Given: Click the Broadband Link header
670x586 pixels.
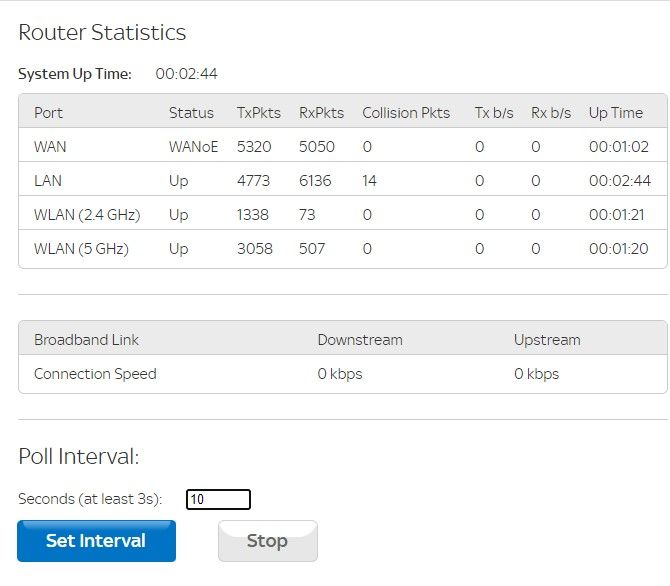Looking at the screenshot, I should coord(86,340).
